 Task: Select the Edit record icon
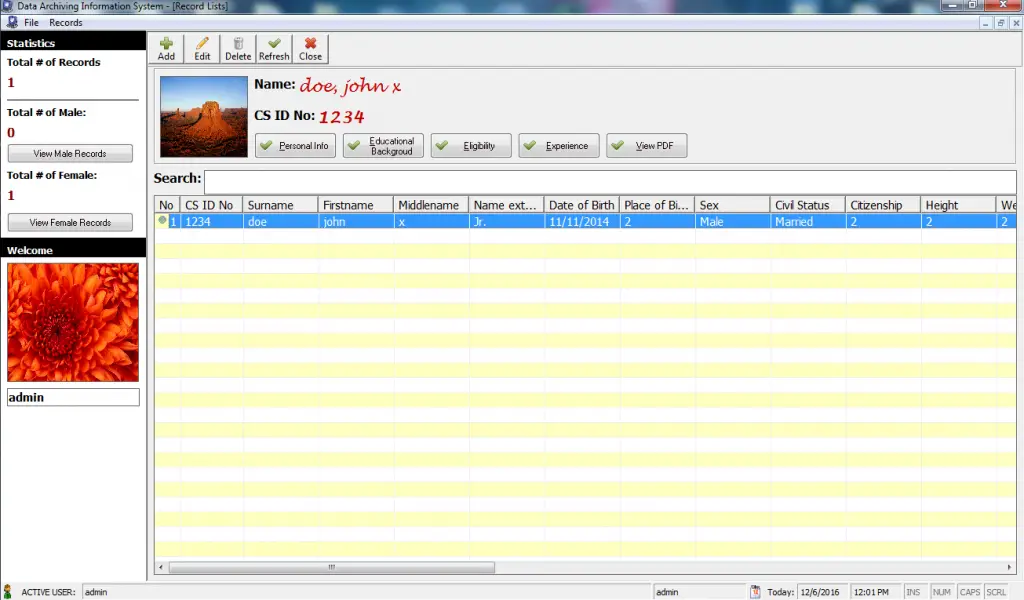pos(202,47)
